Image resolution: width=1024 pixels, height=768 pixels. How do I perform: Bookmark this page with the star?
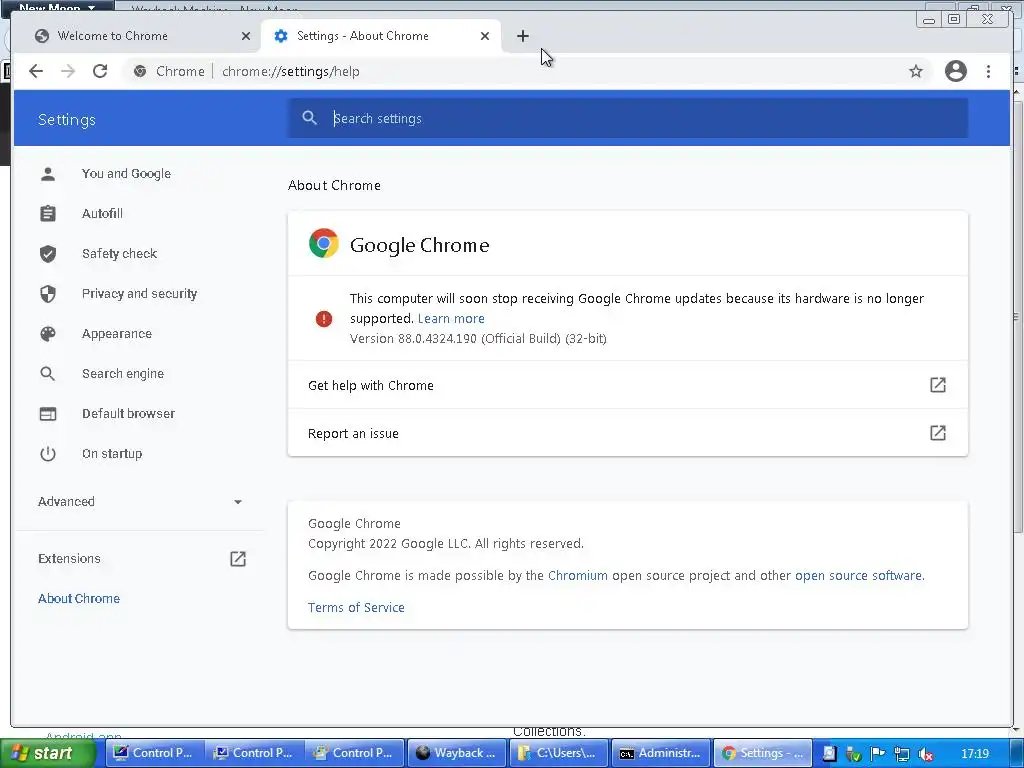pos(916,71)
